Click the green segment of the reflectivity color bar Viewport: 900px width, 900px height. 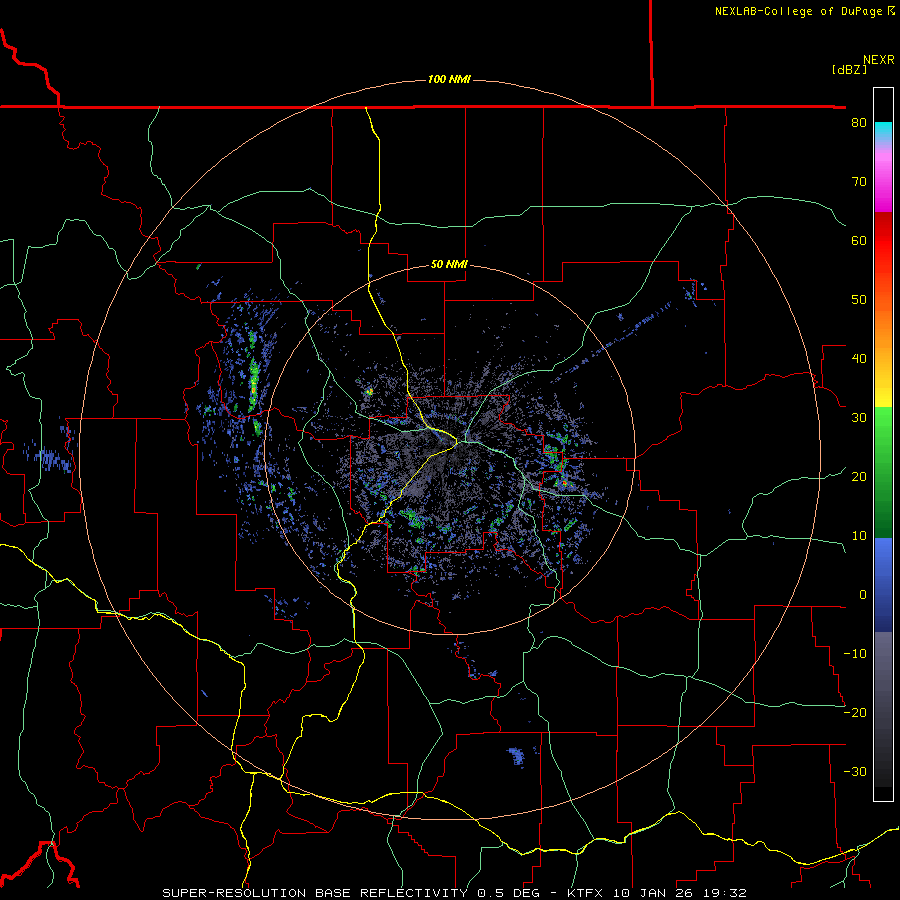(x=883, y=472)
